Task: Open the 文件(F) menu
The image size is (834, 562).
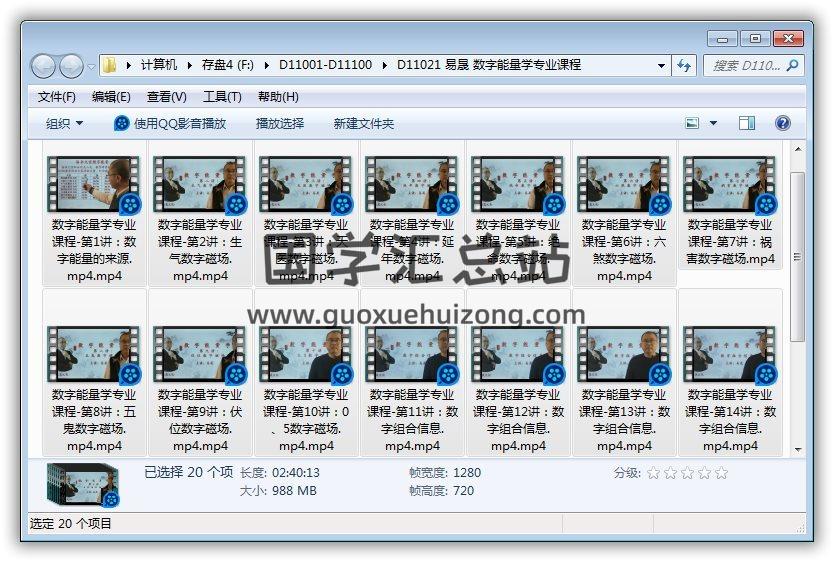Action: (x=56, y=97)
